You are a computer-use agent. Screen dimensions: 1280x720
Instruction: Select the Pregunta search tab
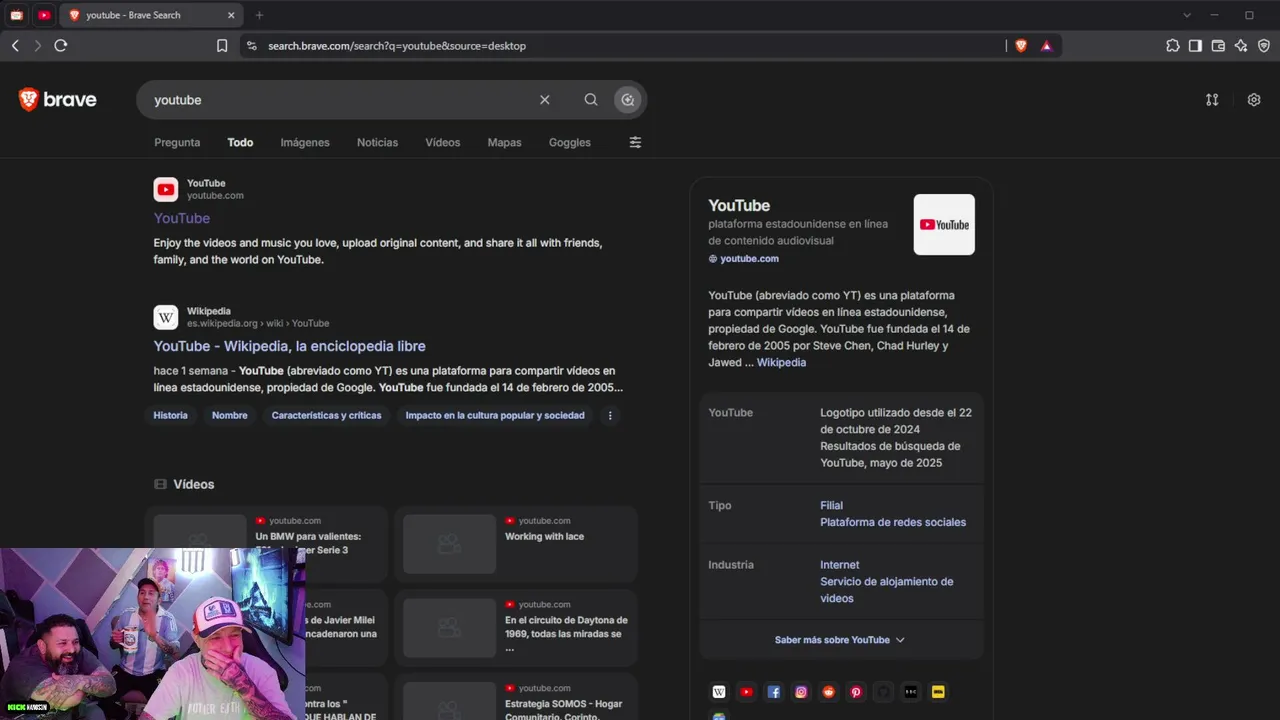(177, 142)
